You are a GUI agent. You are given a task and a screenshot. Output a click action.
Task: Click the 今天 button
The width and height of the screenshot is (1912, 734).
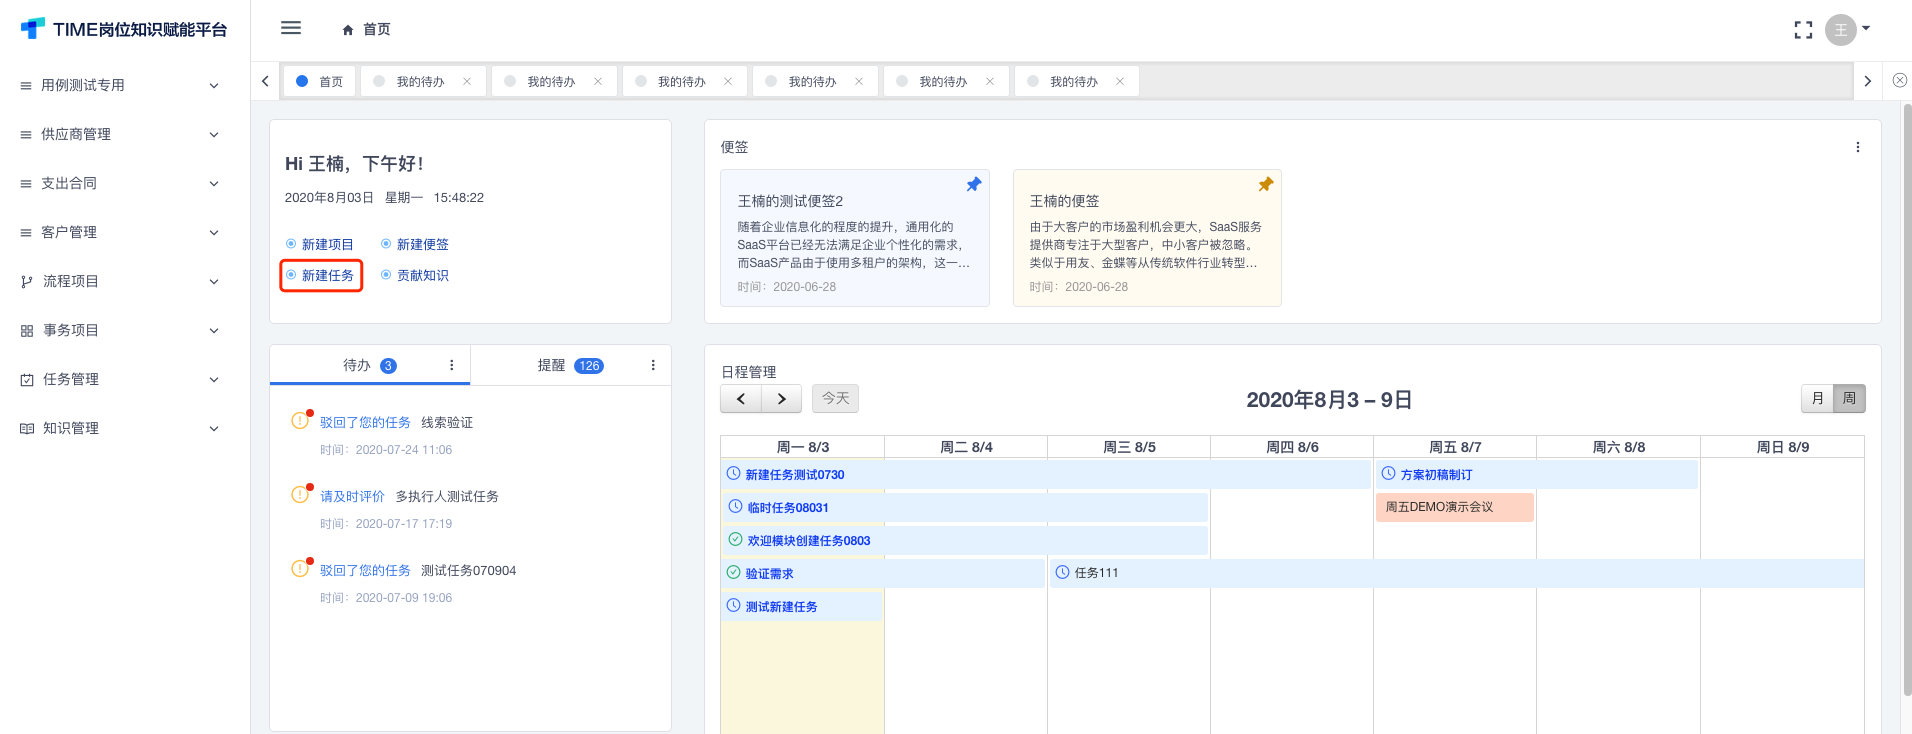836,399
